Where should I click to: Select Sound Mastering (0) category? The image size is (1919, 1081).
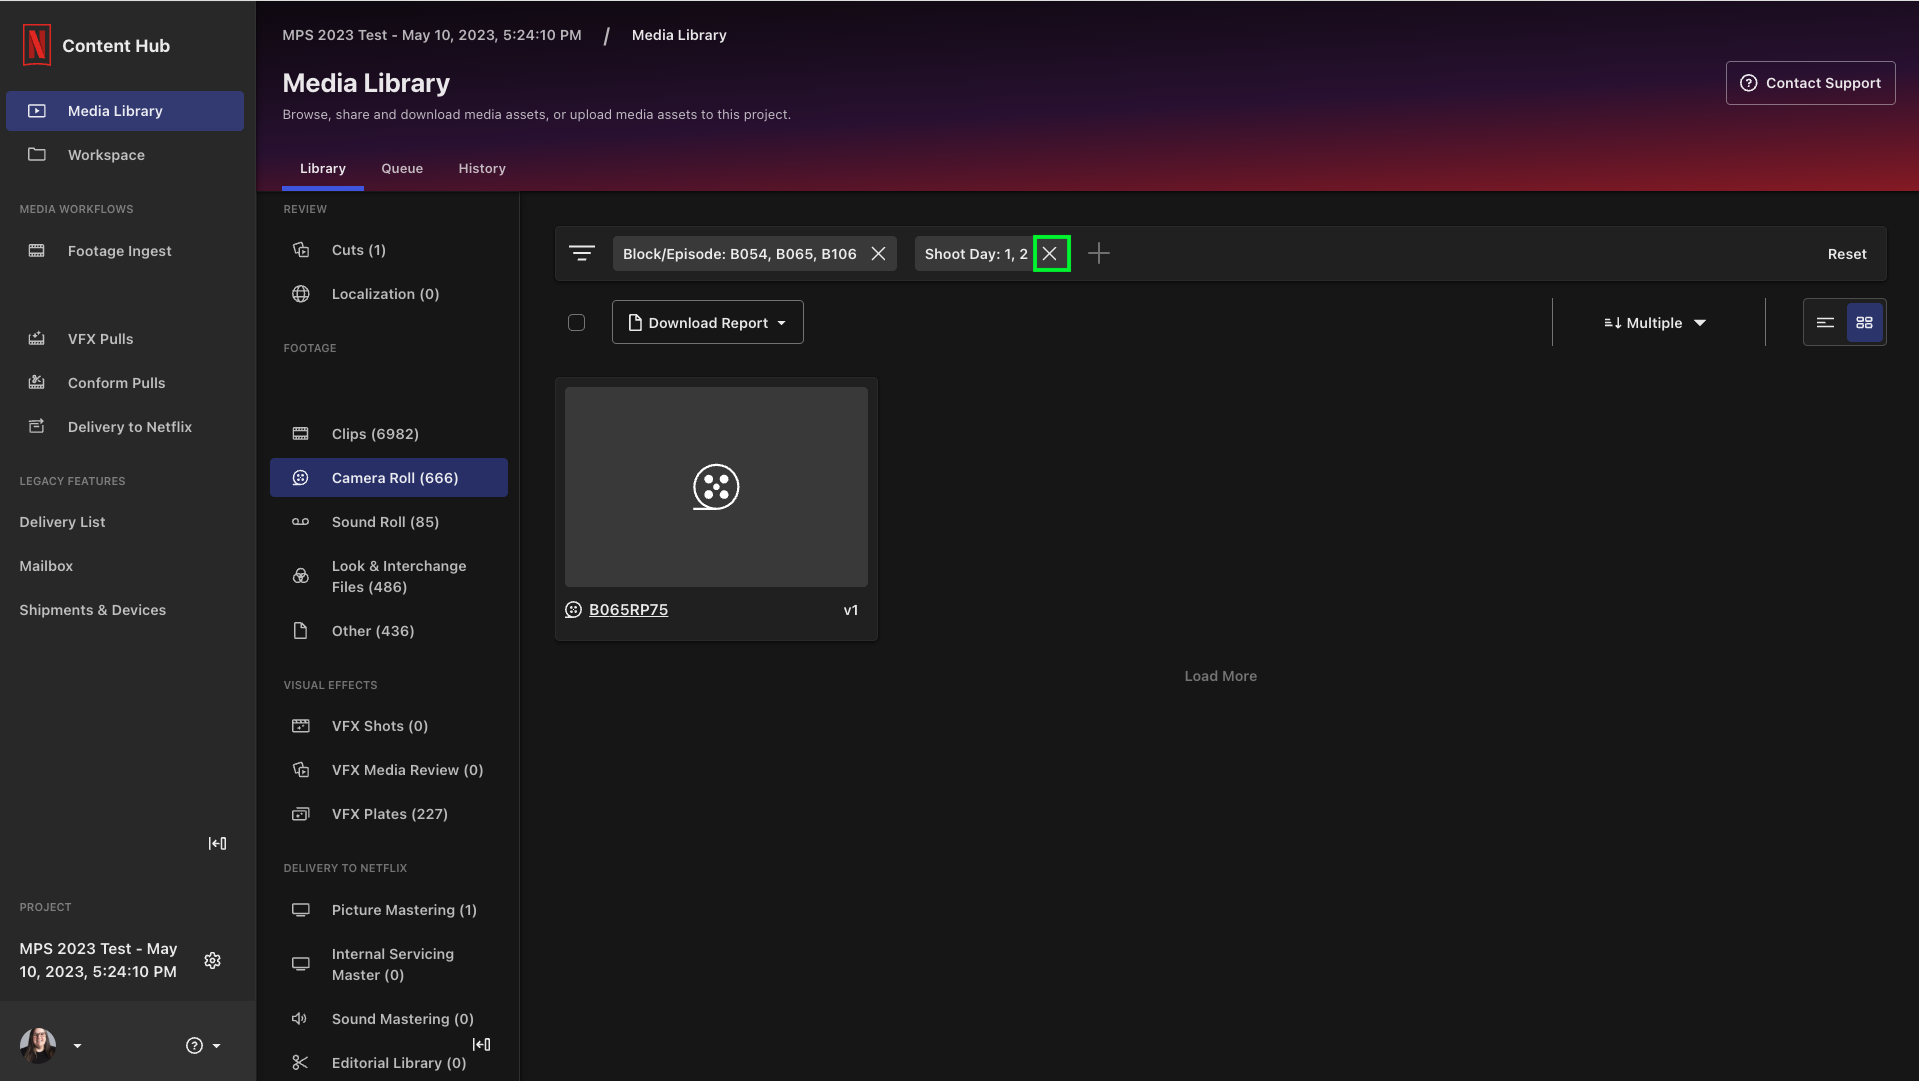[x=389, y=1019]
